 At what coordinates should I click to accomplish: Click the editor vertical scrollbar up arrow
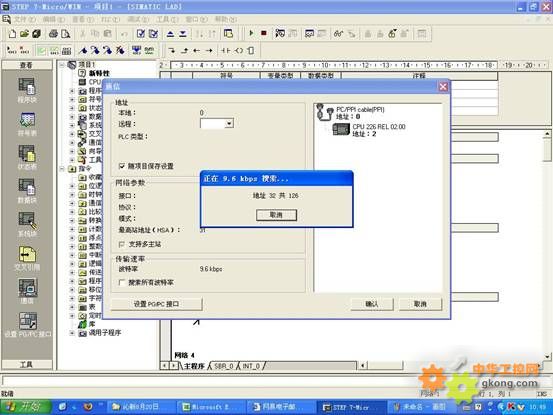click(x=547, y=134)
